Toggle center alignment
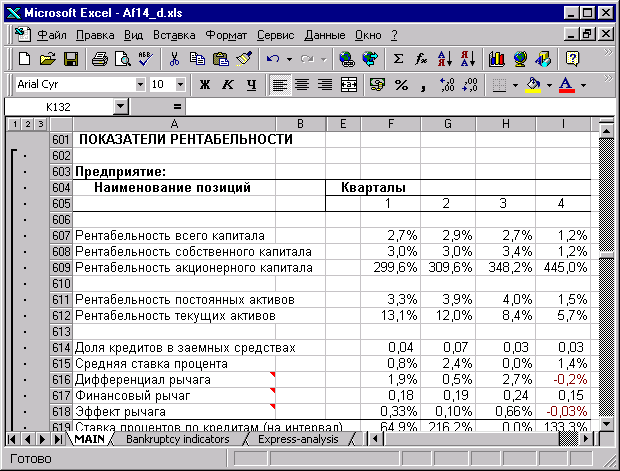Screen dimensions: 620x471 (x=302, y=85)
